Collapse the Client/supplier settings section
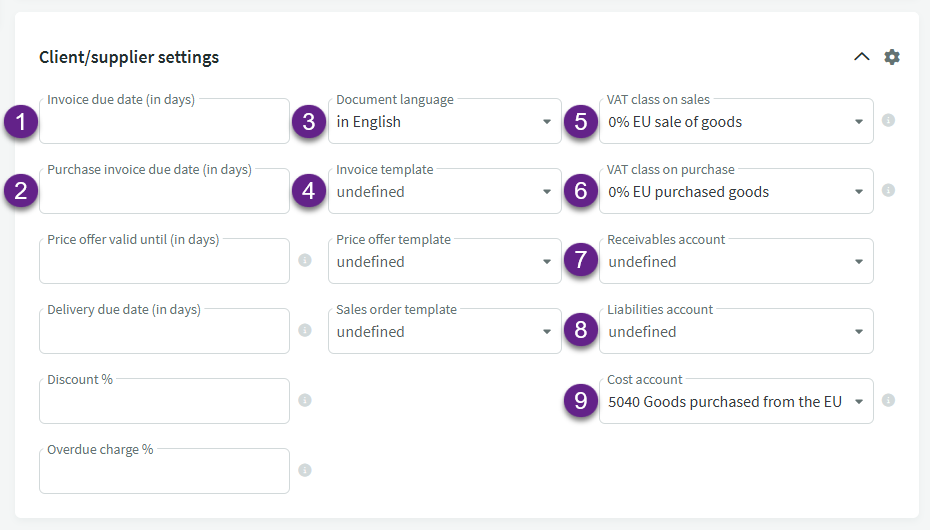 point(862,57)
